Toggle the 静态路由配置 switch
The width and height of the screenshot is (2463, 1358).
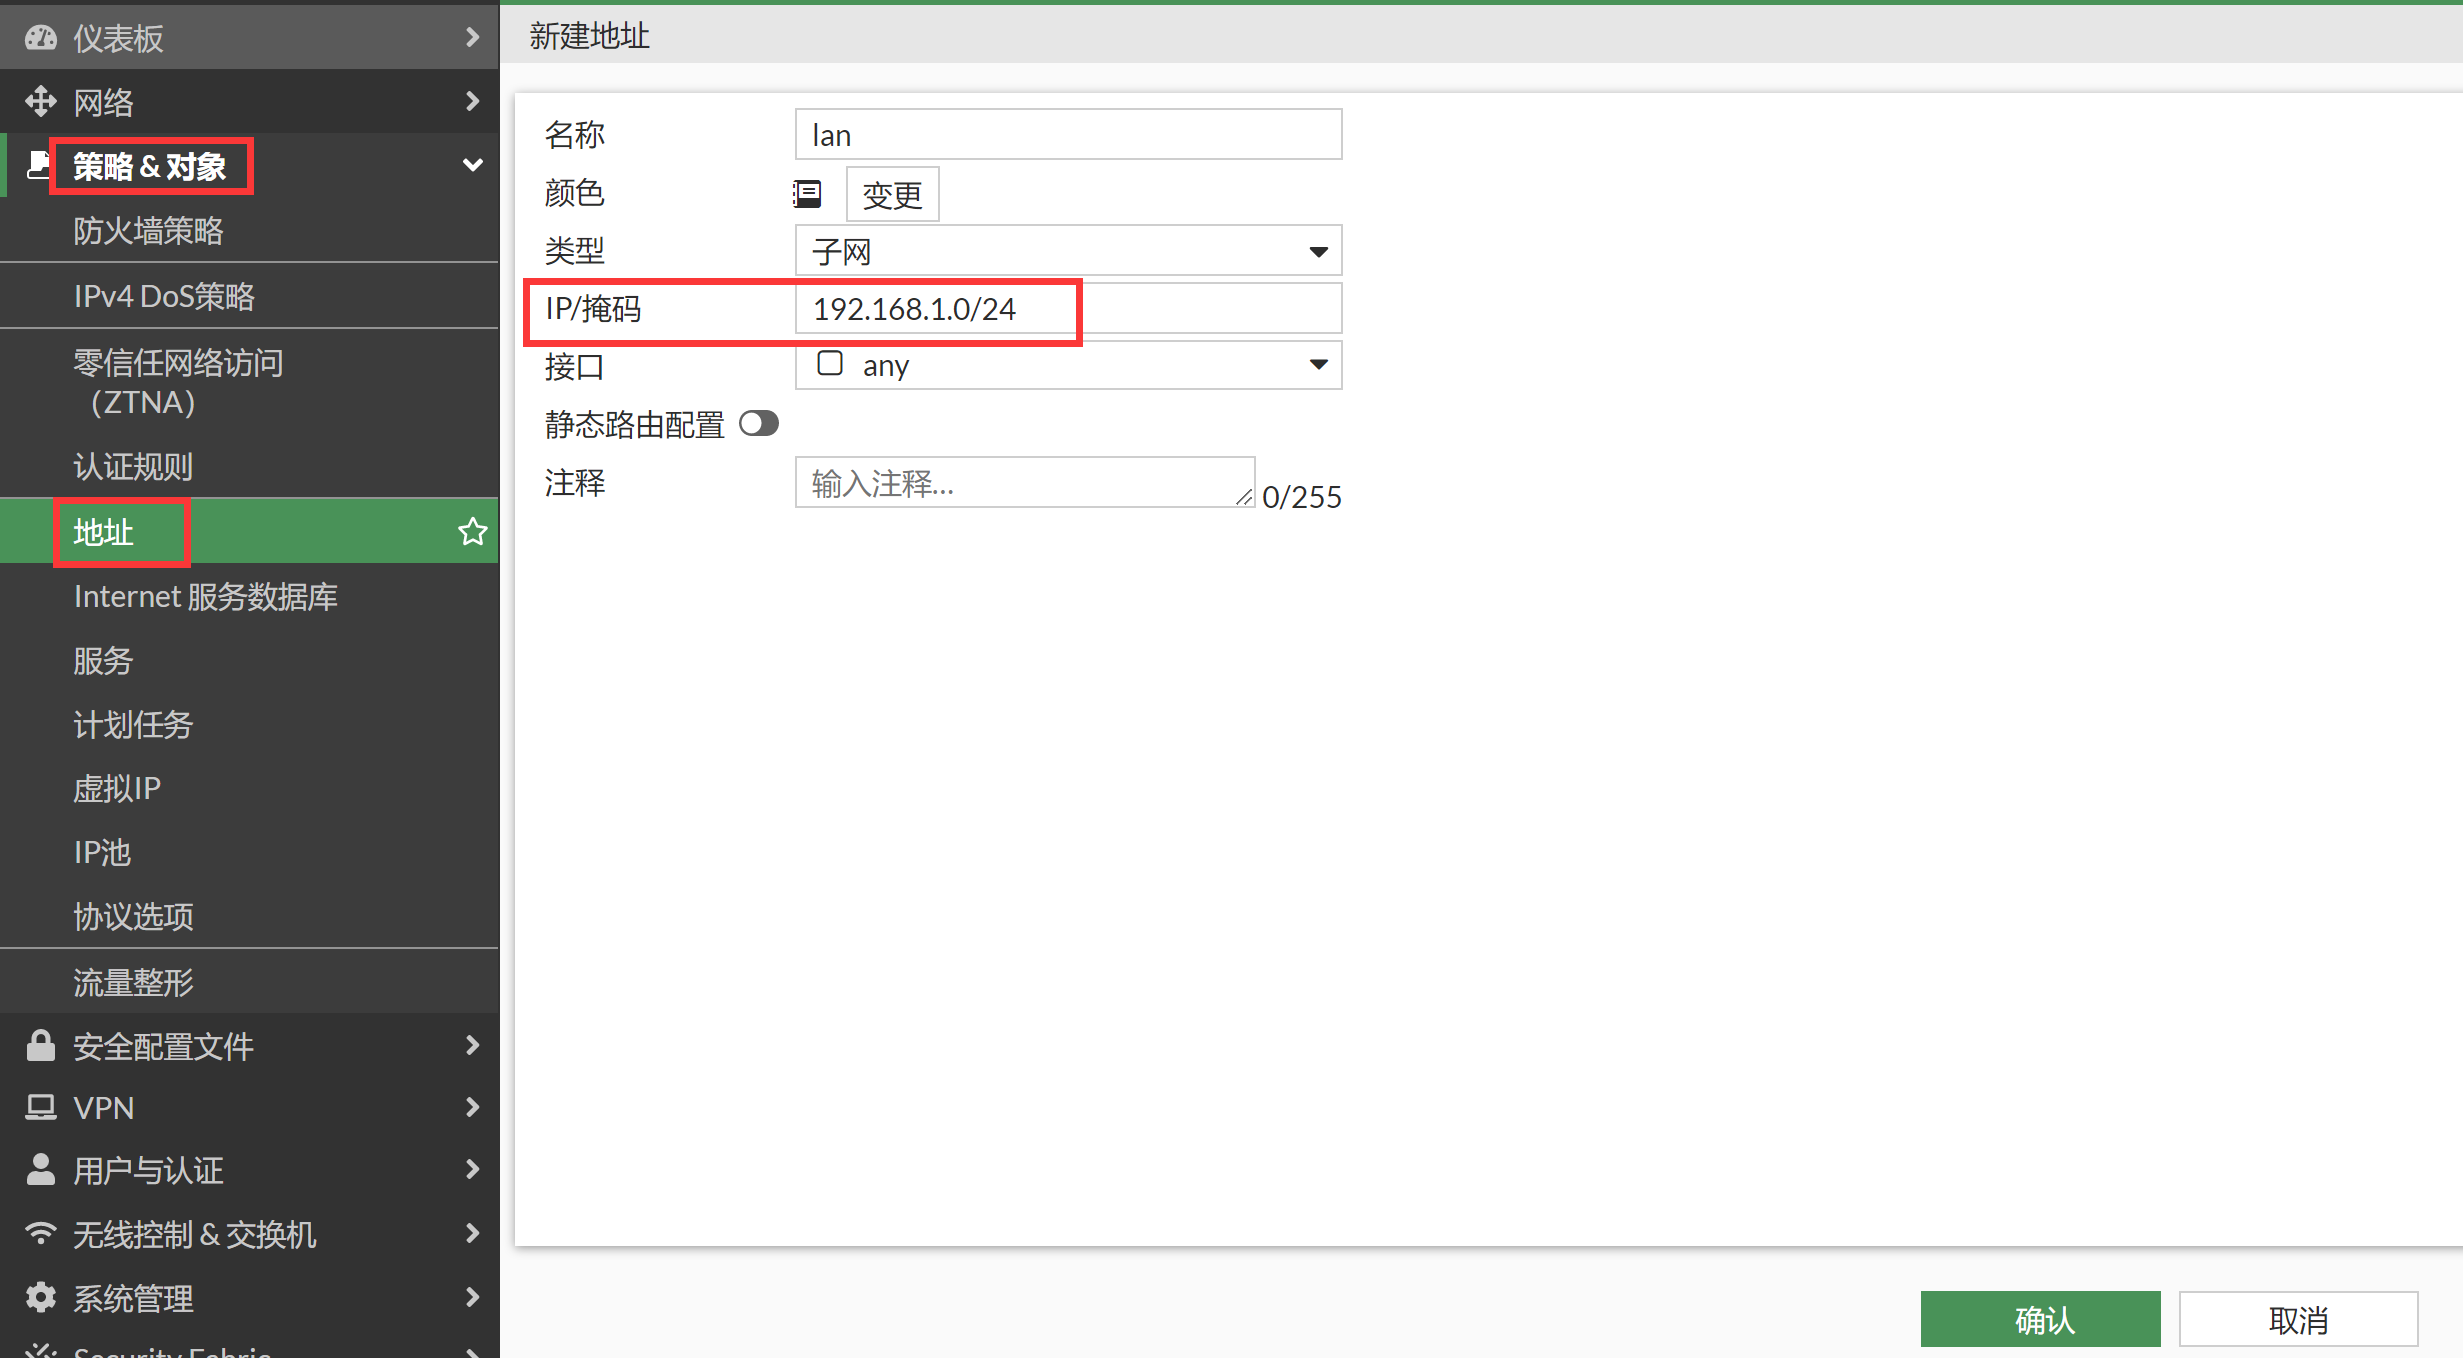pyautogui.click(x=758, y=424)
